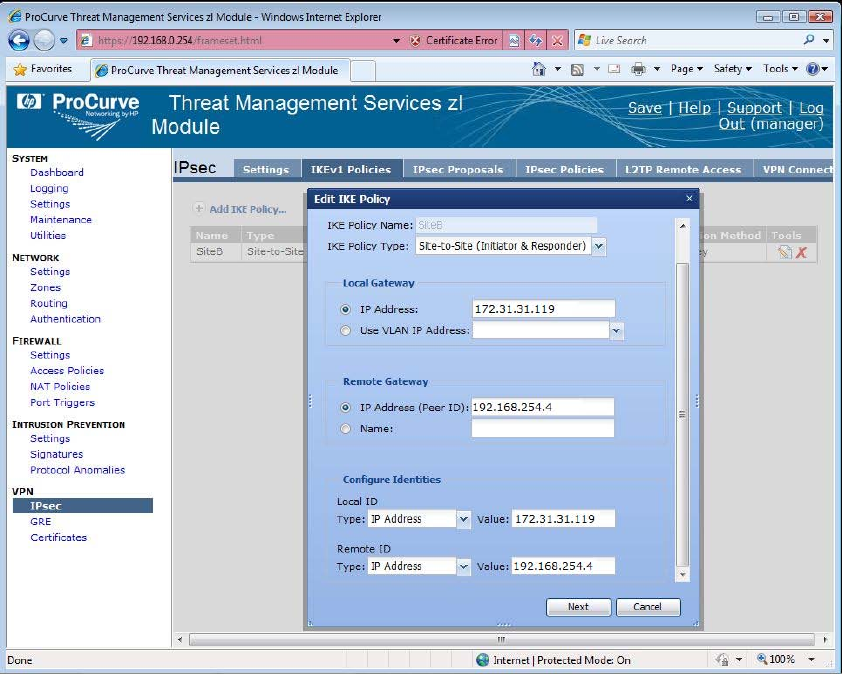
Task: Click the status bar privacy icon
Action: [x=722, y=659]
